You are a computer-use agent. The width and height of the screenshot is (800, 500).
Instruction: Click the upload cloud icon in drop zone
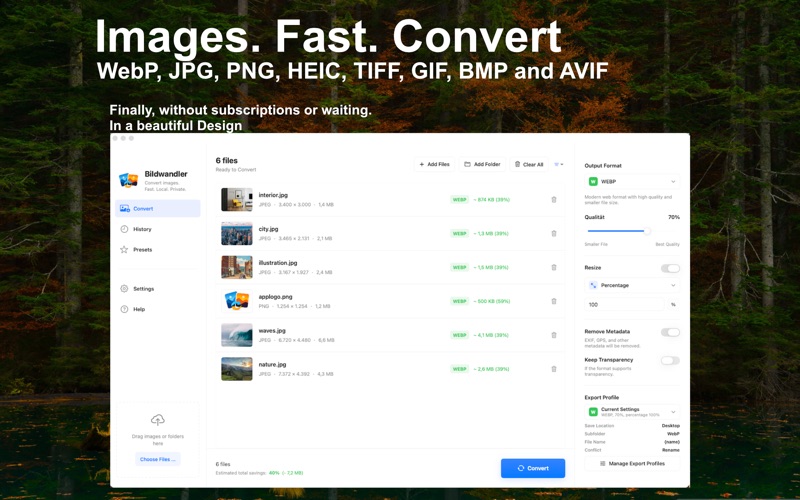click(x=158, y=420)
